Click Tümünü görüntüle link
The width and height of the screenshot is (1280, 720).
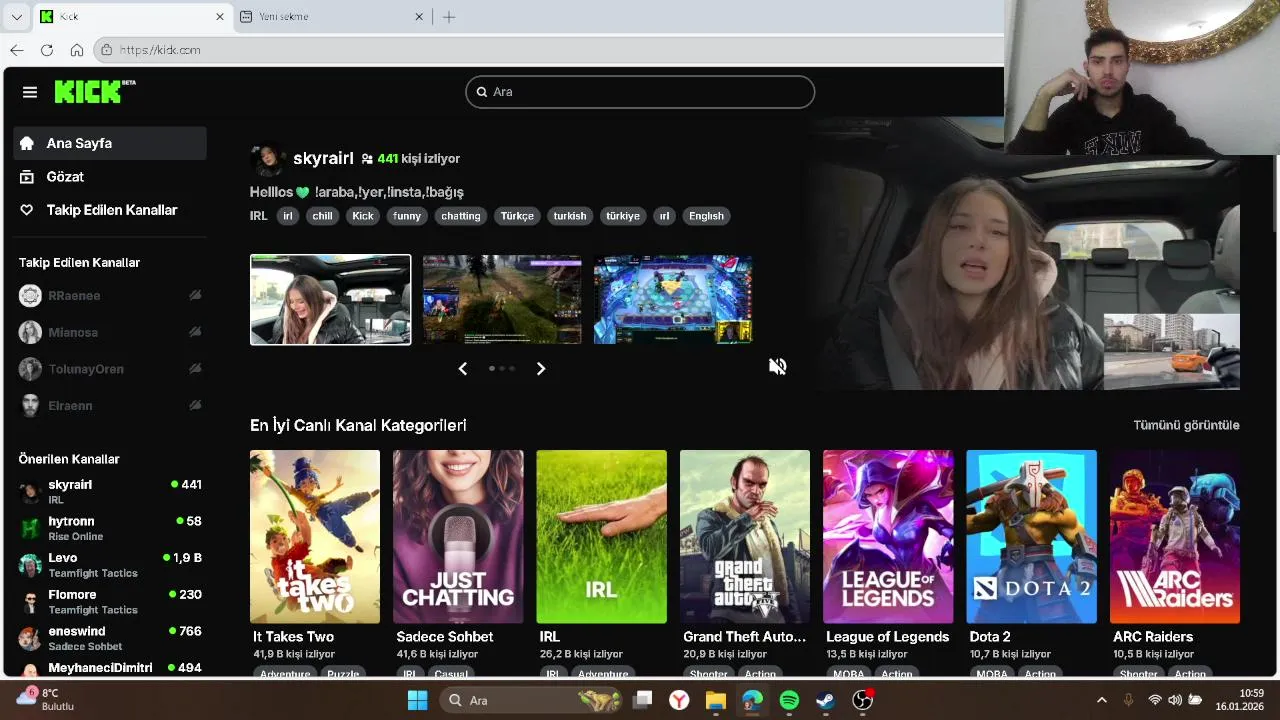pyautogui.click(x=1186, y=425)
